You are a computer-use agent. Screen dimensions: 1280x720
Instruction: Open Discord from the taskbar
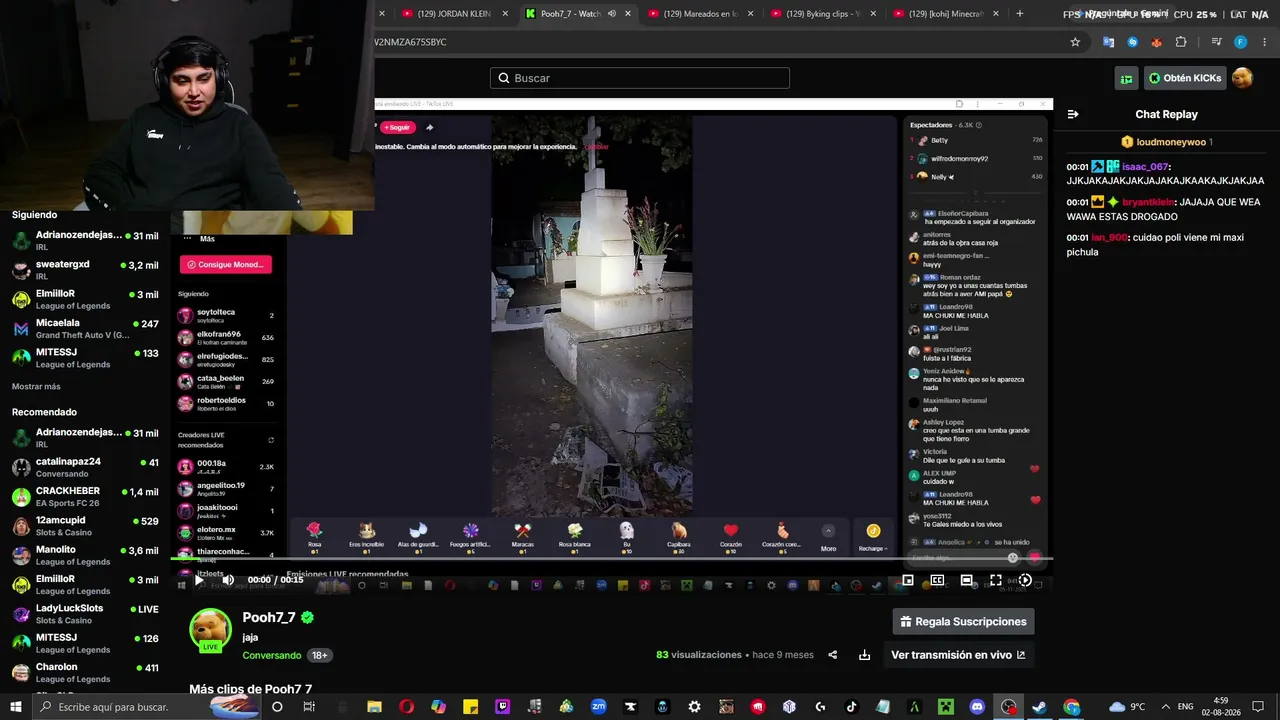977,707
